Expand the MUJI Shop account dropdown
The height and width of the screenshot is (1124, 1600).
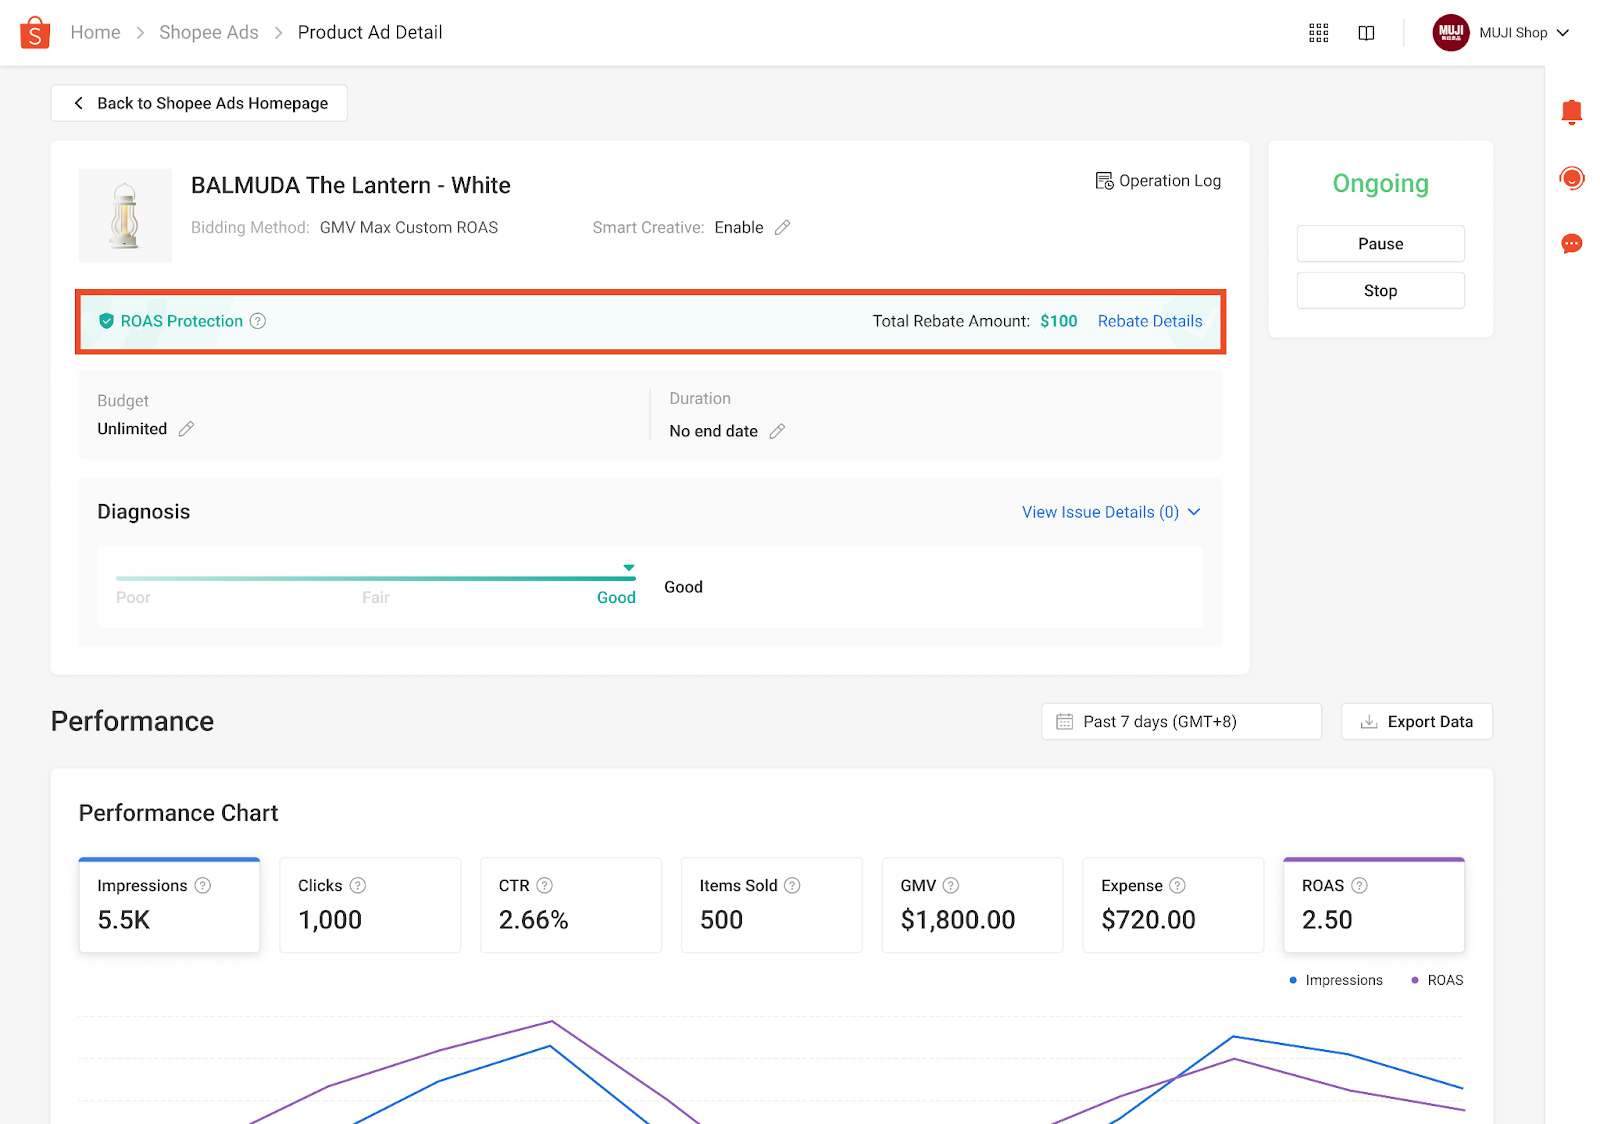click(x=1563, y=33)
